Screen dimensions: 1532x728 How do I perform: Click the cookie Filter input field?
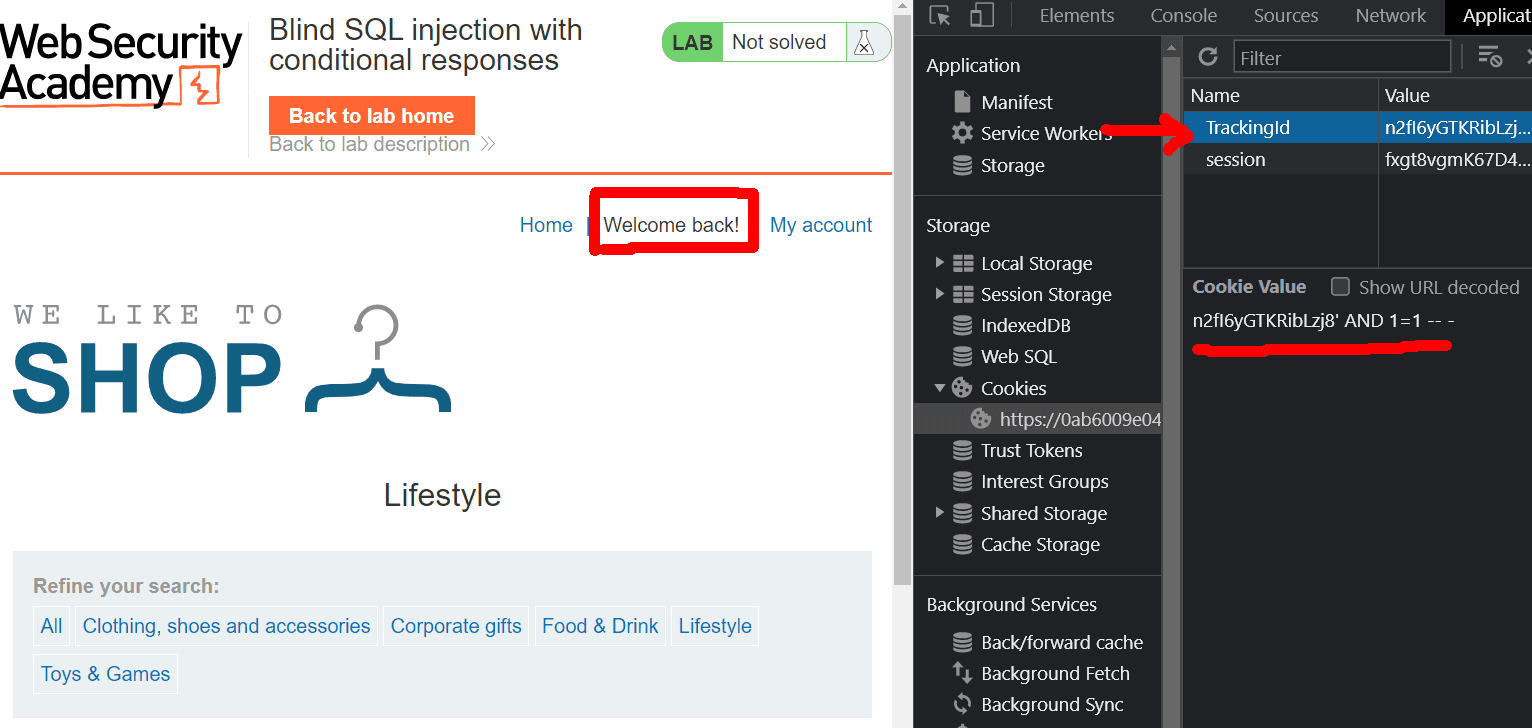click(x=1342, y=57)
